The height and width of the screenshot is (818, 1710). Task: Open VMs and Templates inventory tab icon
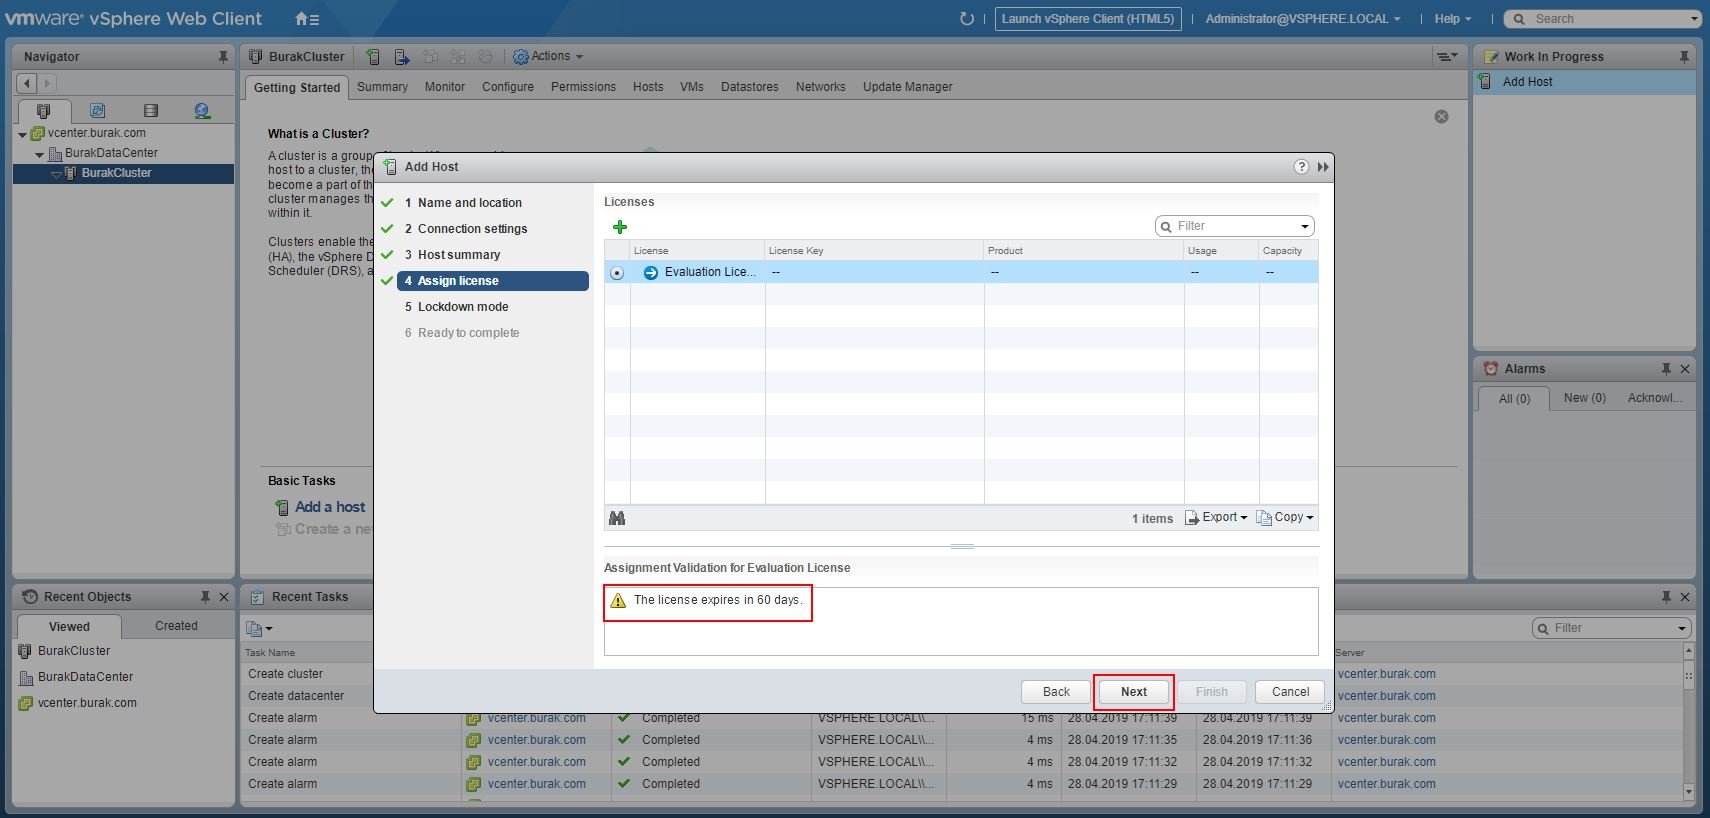[x=97, y=111]
